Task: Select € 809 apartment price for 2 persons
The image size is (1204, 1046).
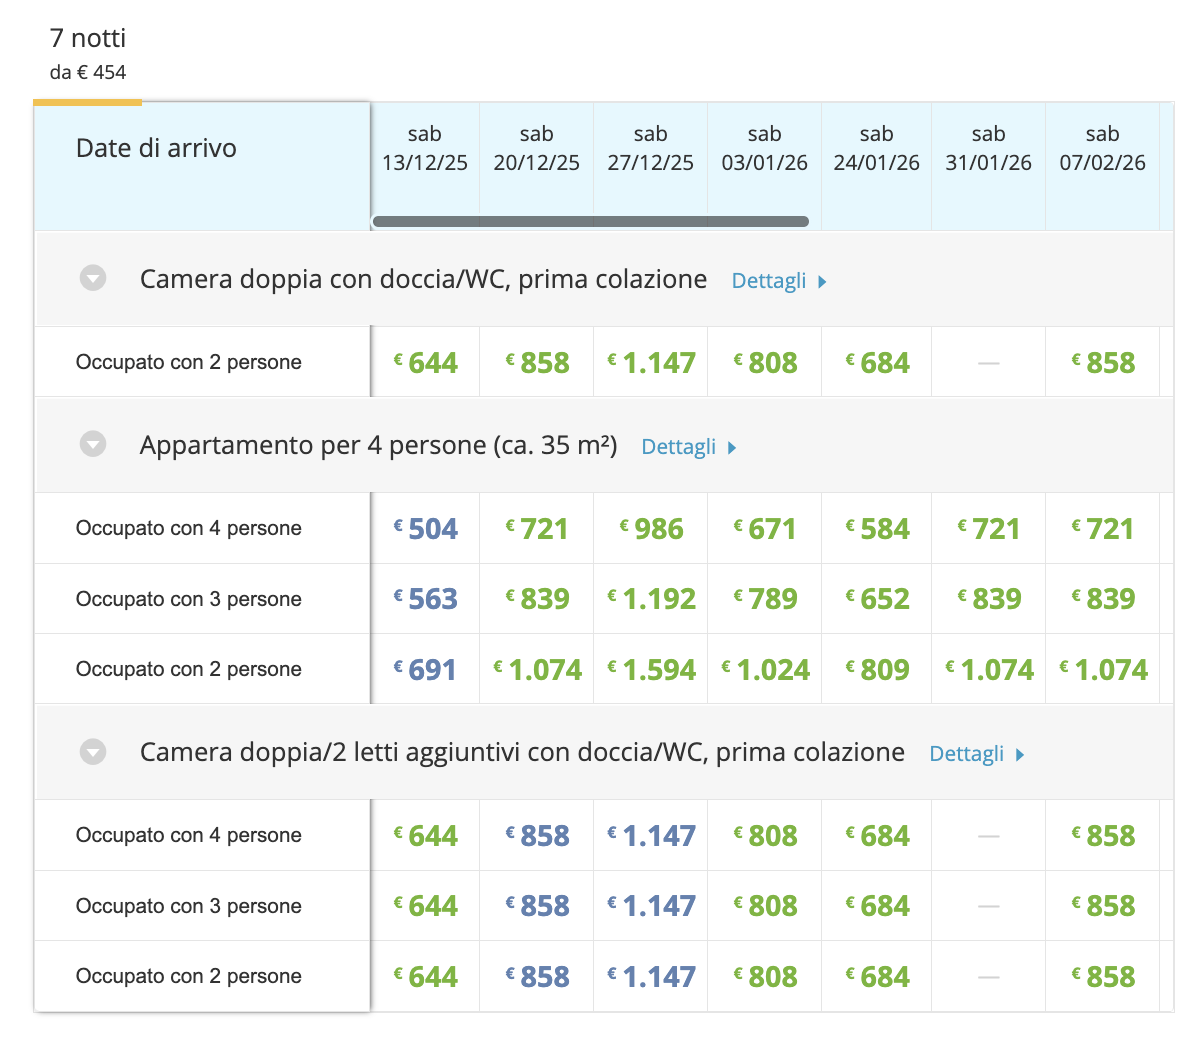Action: (877, 669)
